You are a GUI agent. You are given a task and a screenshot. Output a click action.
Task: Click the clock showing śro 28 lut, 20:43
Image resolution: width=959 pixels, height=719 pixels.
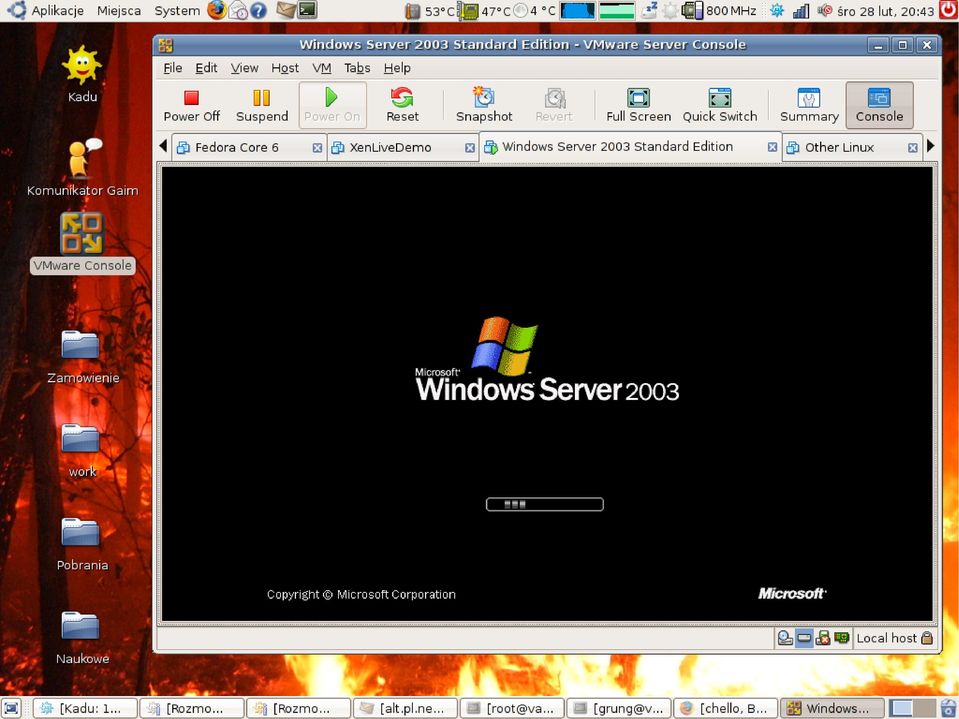[885, 10]
